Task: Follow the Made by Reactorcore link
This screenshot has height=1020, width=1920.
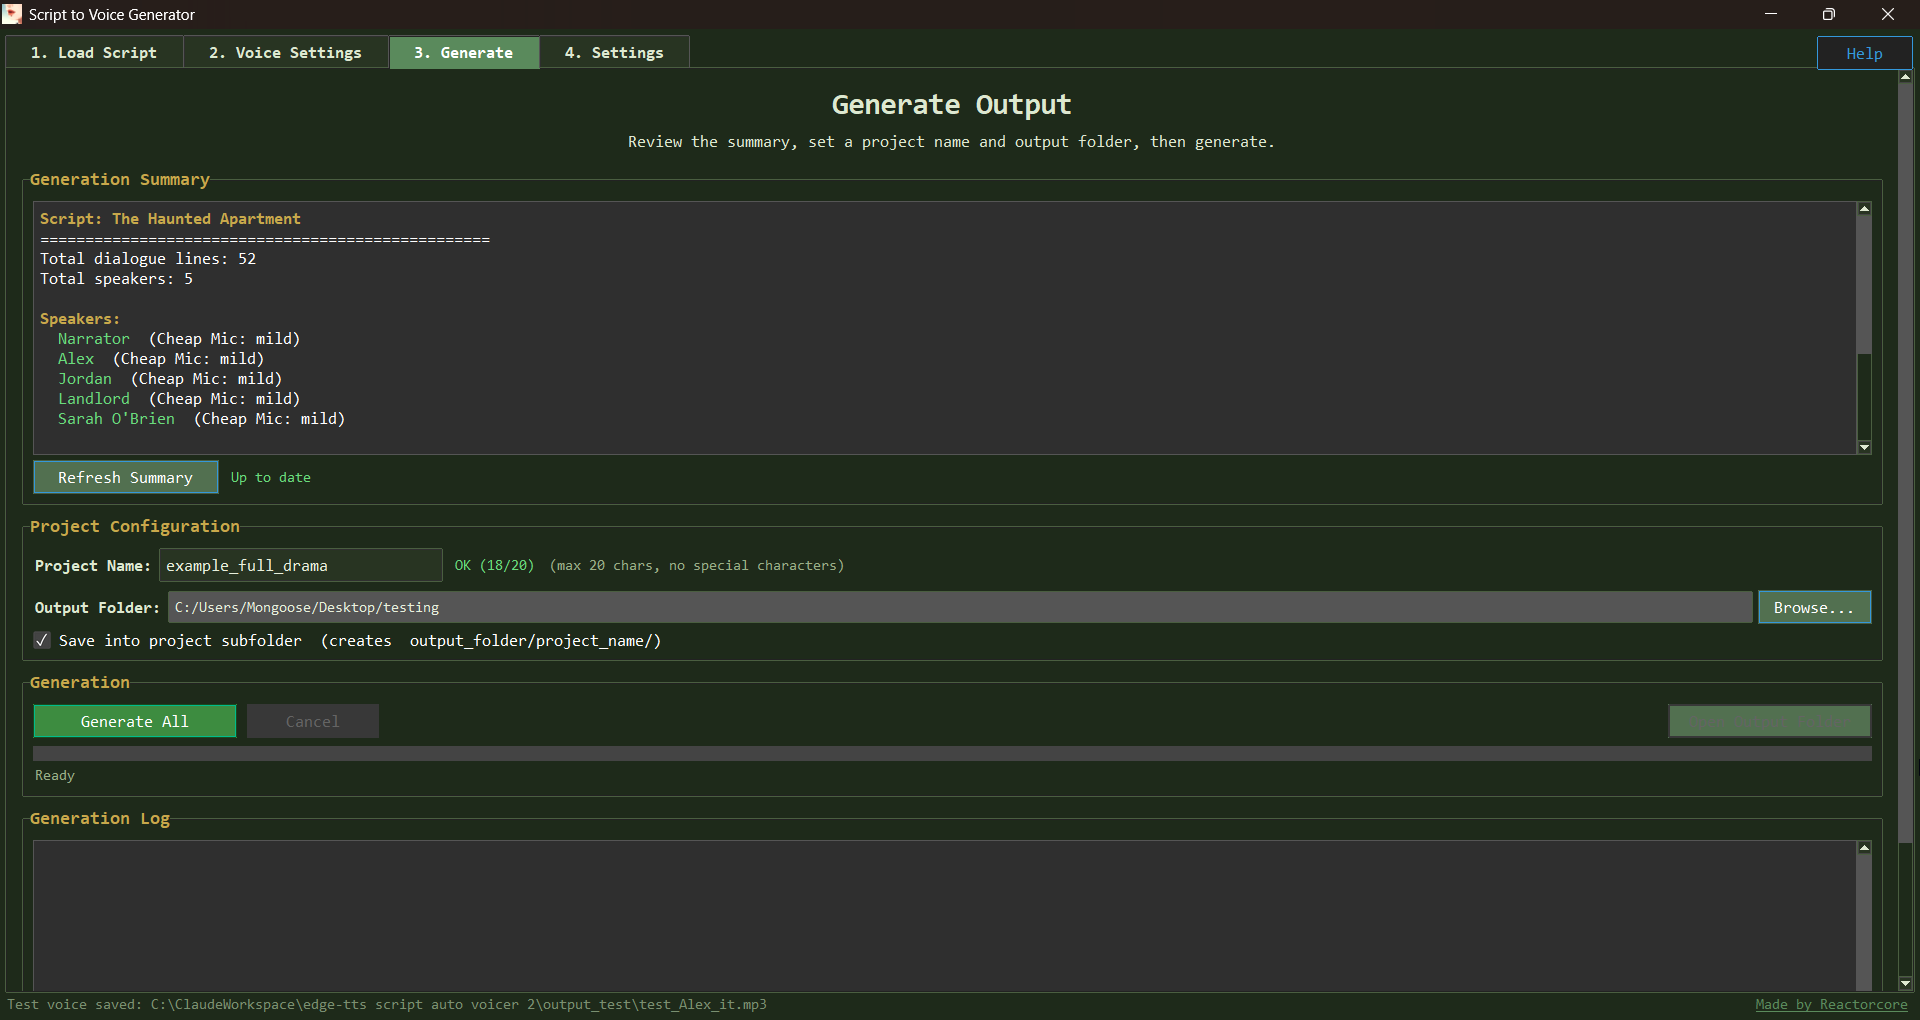Action: coord(1831,1005)
